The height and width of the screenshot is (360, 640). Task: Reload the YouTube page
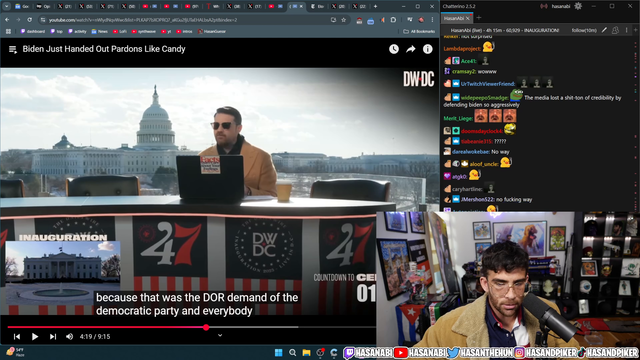(x=29, y=20)
